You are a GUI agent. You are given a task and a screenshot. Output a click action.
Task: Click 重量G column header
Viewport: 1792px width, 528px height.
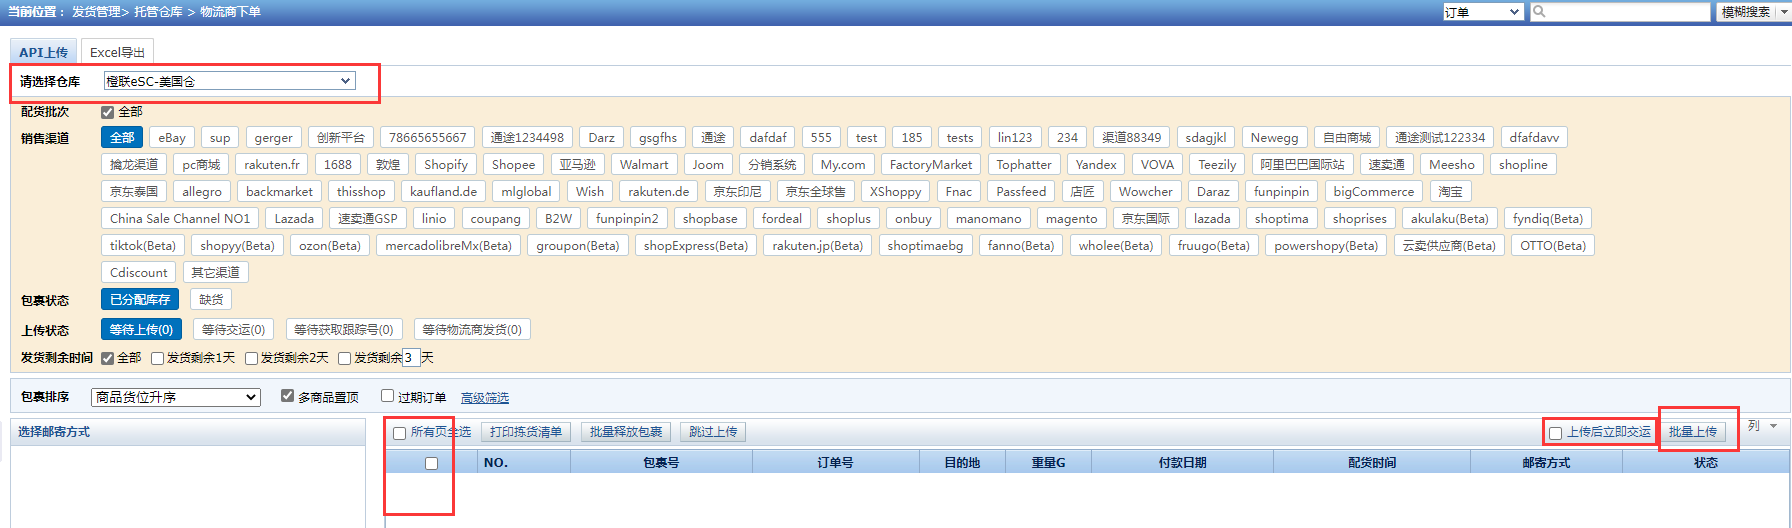pos(1048,463)
